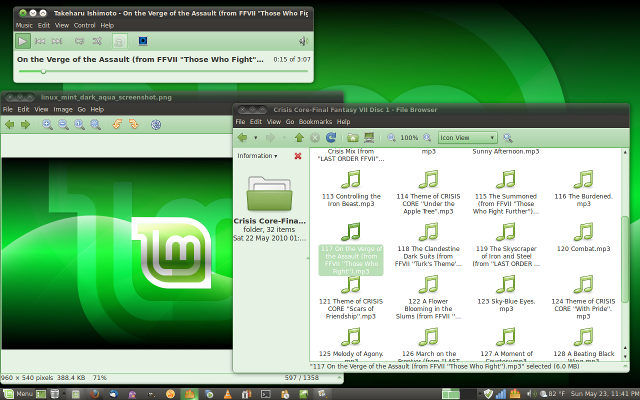The image size is (640, 400).
Task: Click the Back arrow in File Browser
Action: (x=242, y=138)
